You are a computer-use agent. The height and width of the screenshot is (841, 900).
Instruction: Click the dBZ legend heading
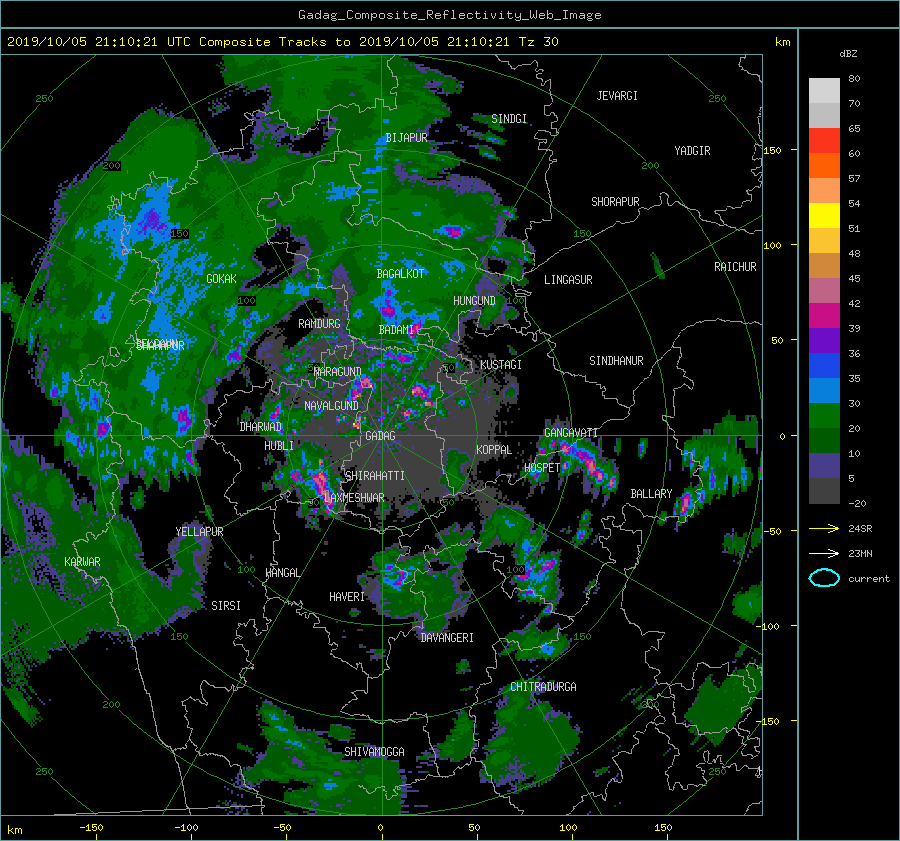(848, 54)
